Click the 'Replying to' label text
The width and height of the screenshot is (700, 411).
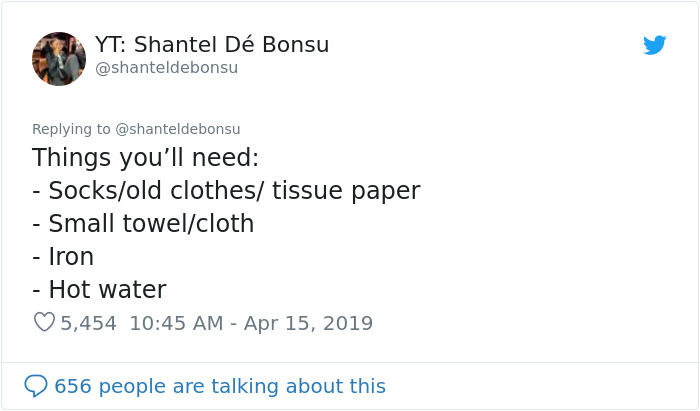tap(72, 129)
